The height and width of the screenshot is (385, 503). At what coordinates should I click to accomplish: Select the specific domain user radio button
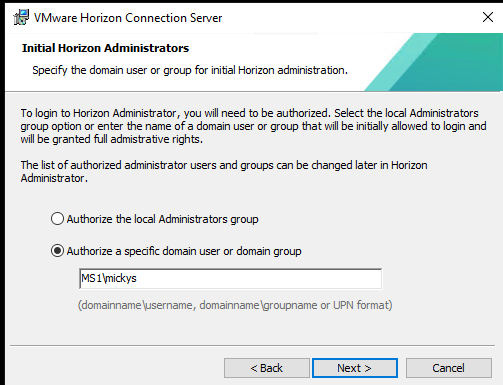[x=57, y=251]
